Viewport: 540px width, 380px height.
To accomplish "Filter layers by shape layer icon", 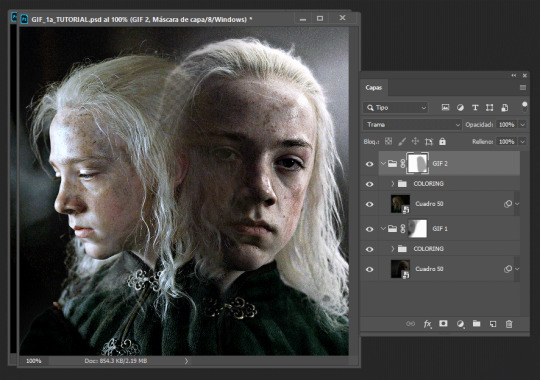I will (x=489, y=107).
